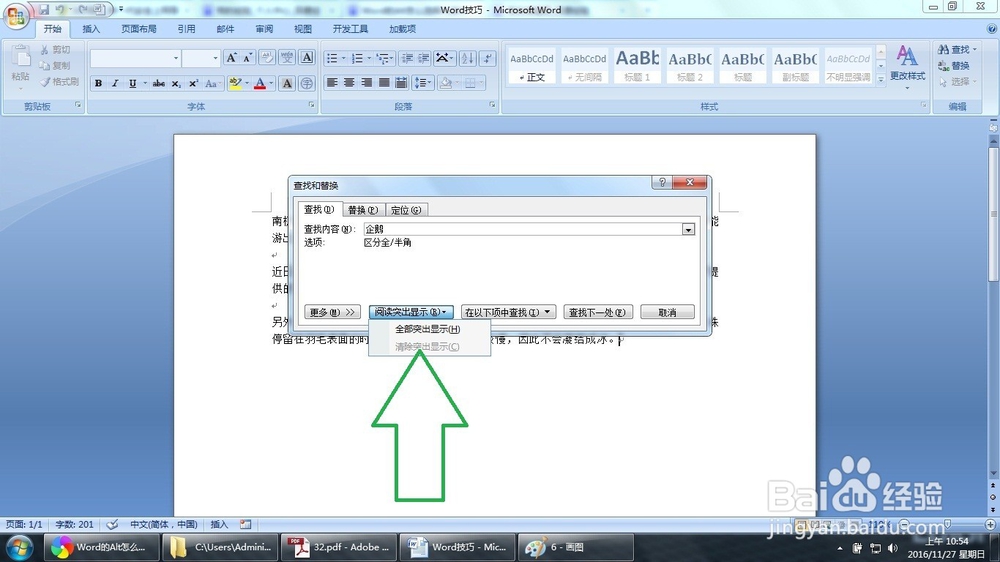Open the Insert ribbon tab
The height and width of the screenshot is (562, 1000).
click(x=91, y=29)
